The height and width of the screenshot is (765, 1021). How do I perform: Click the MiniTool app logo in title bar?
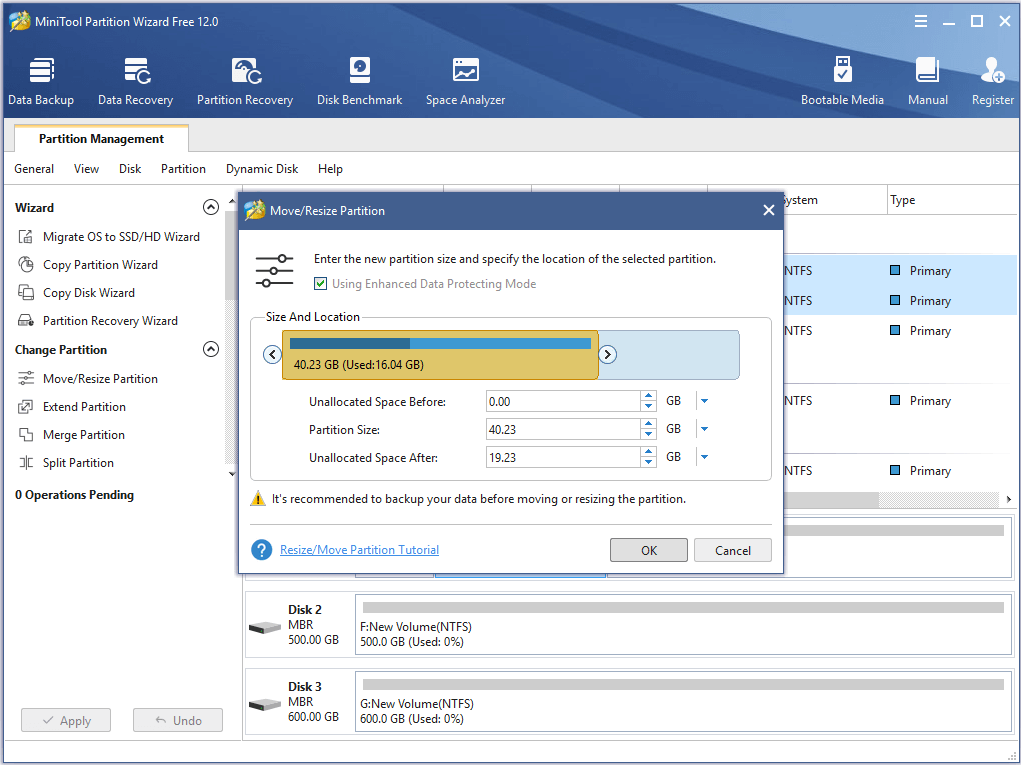coord(20,21)
